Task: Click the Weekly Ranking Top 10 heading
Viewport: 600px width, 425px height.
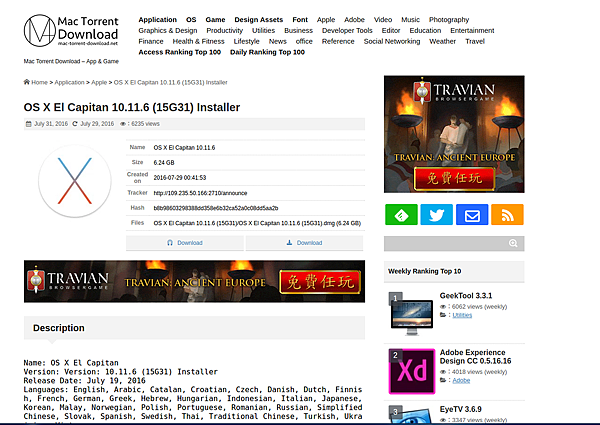Action: (x=424, y=271)
